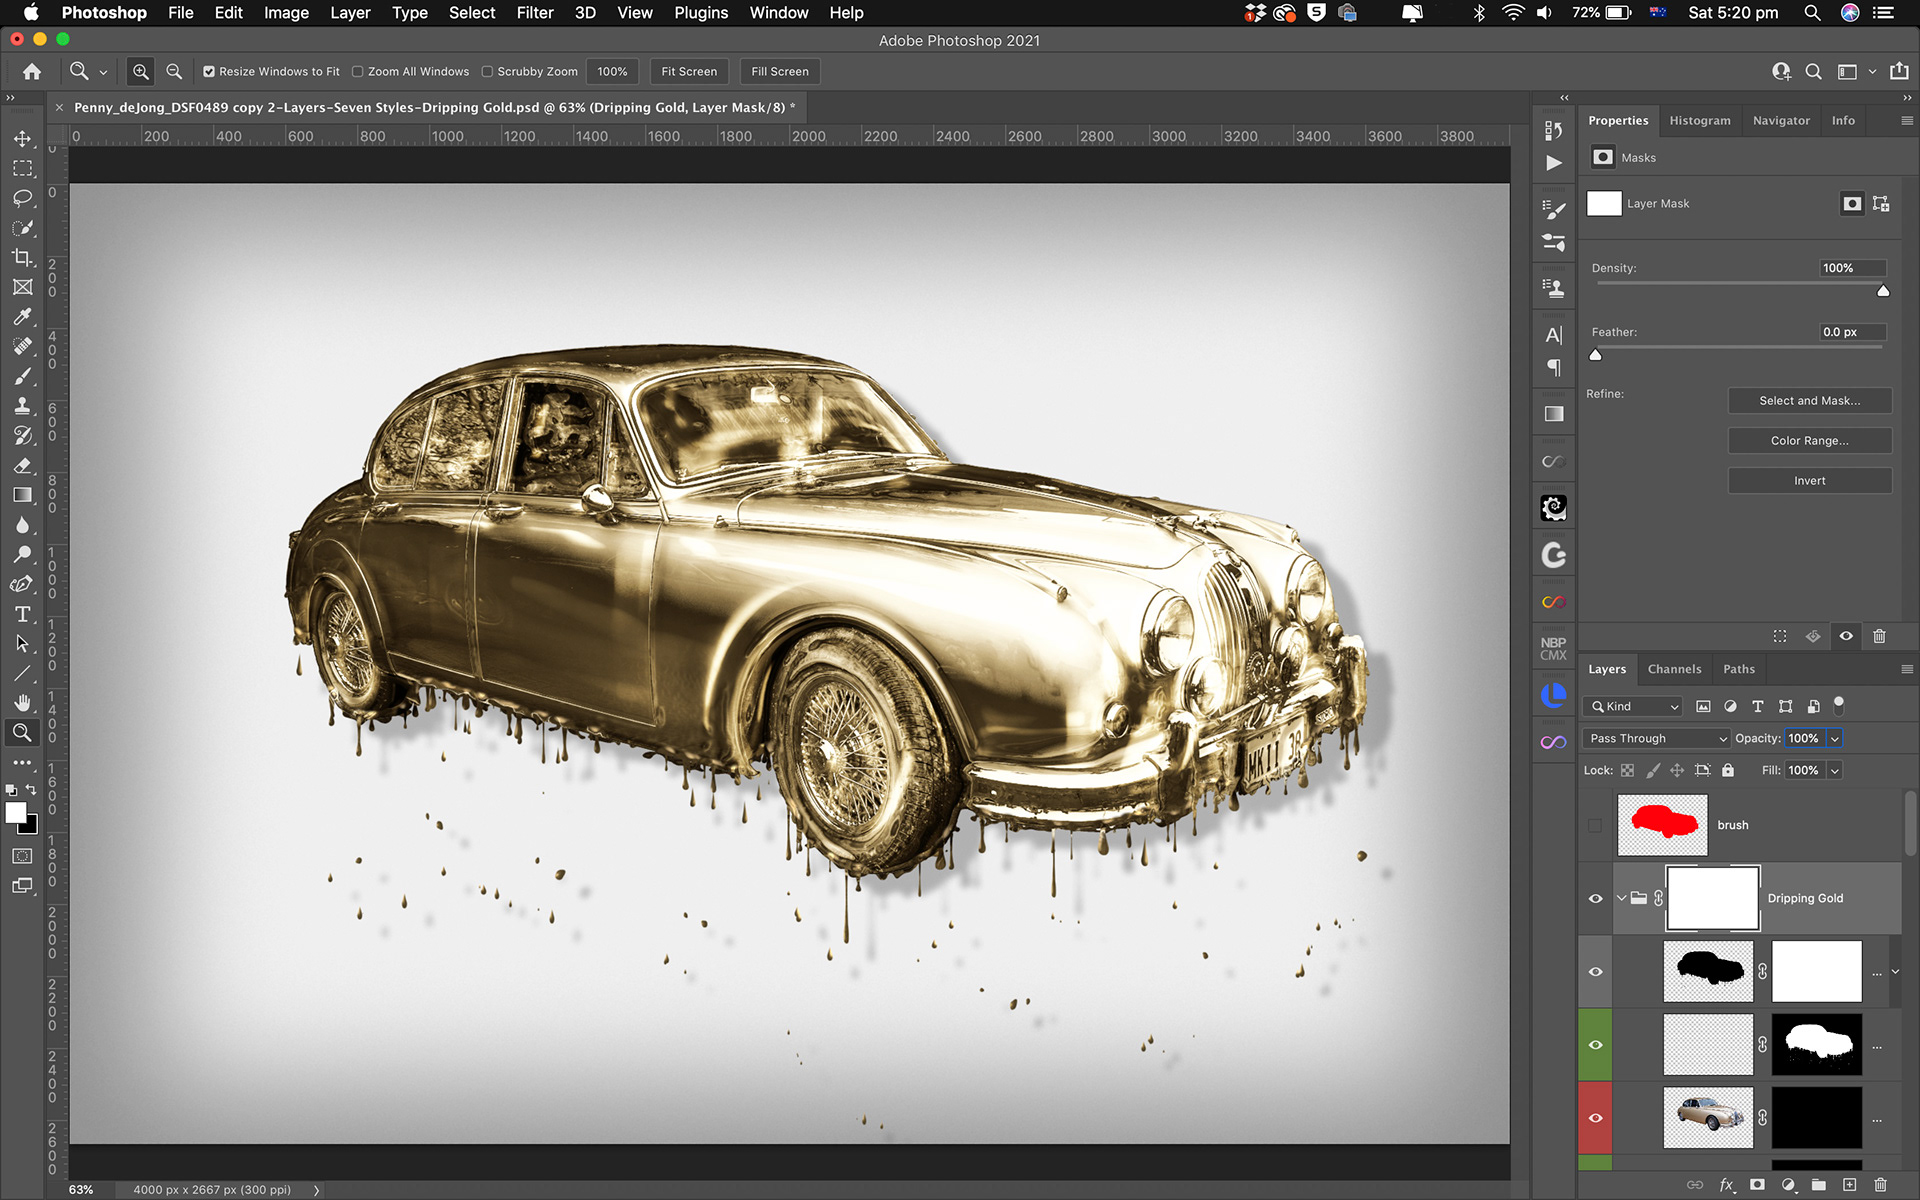The width and height of the screenshot is (1920, 1200).
Task: Click the Invert mask button
Action: 1809,481
